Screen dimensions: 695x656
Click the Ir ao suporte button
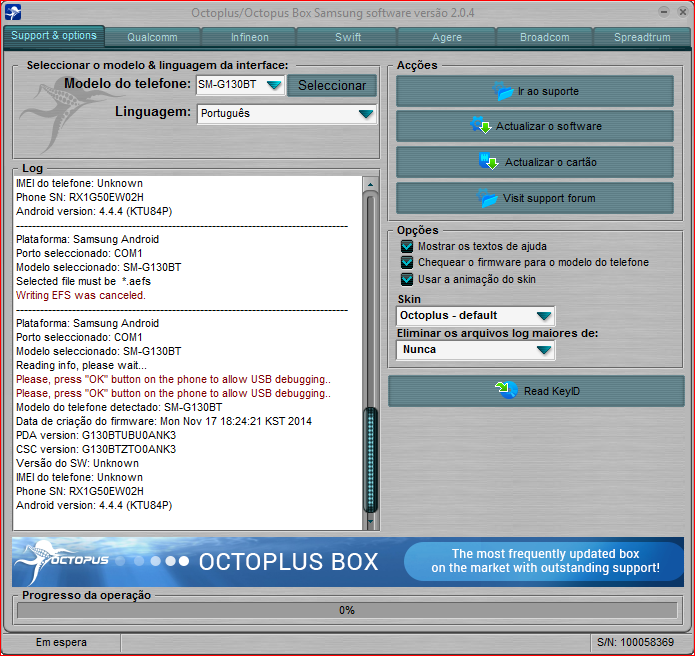[x=535, y=91]
